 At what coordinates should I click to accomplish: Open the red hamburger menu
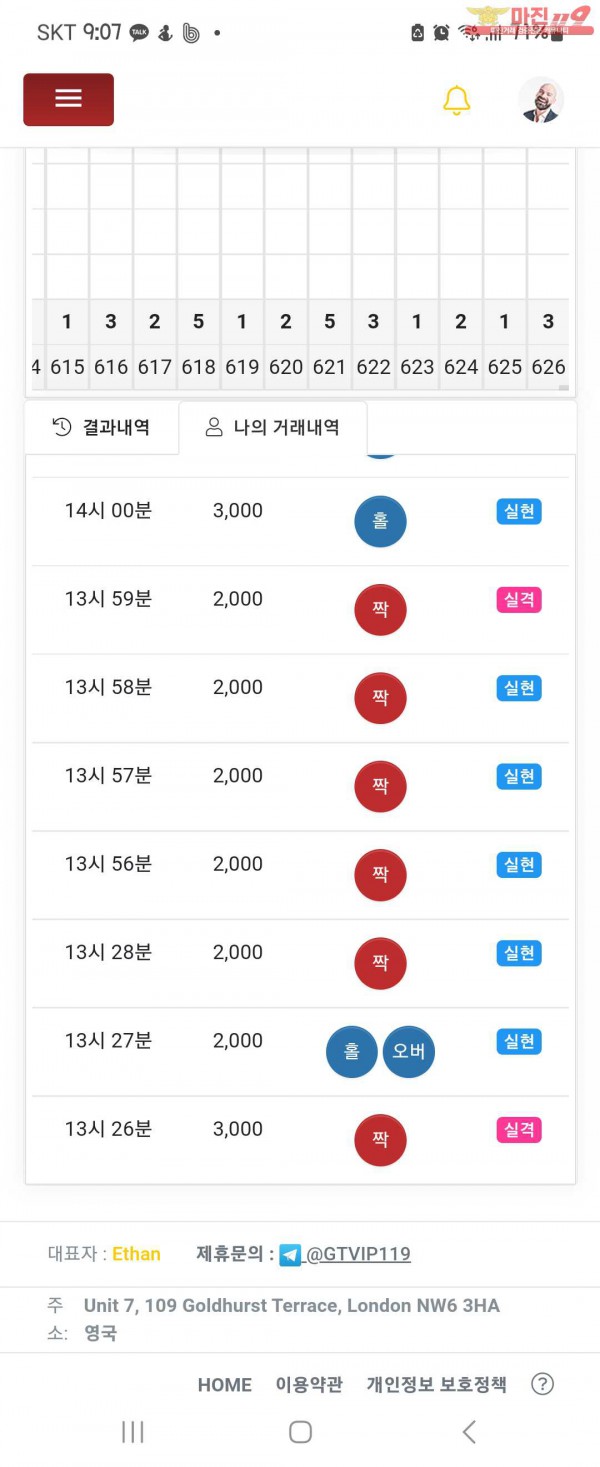point(68,99)
